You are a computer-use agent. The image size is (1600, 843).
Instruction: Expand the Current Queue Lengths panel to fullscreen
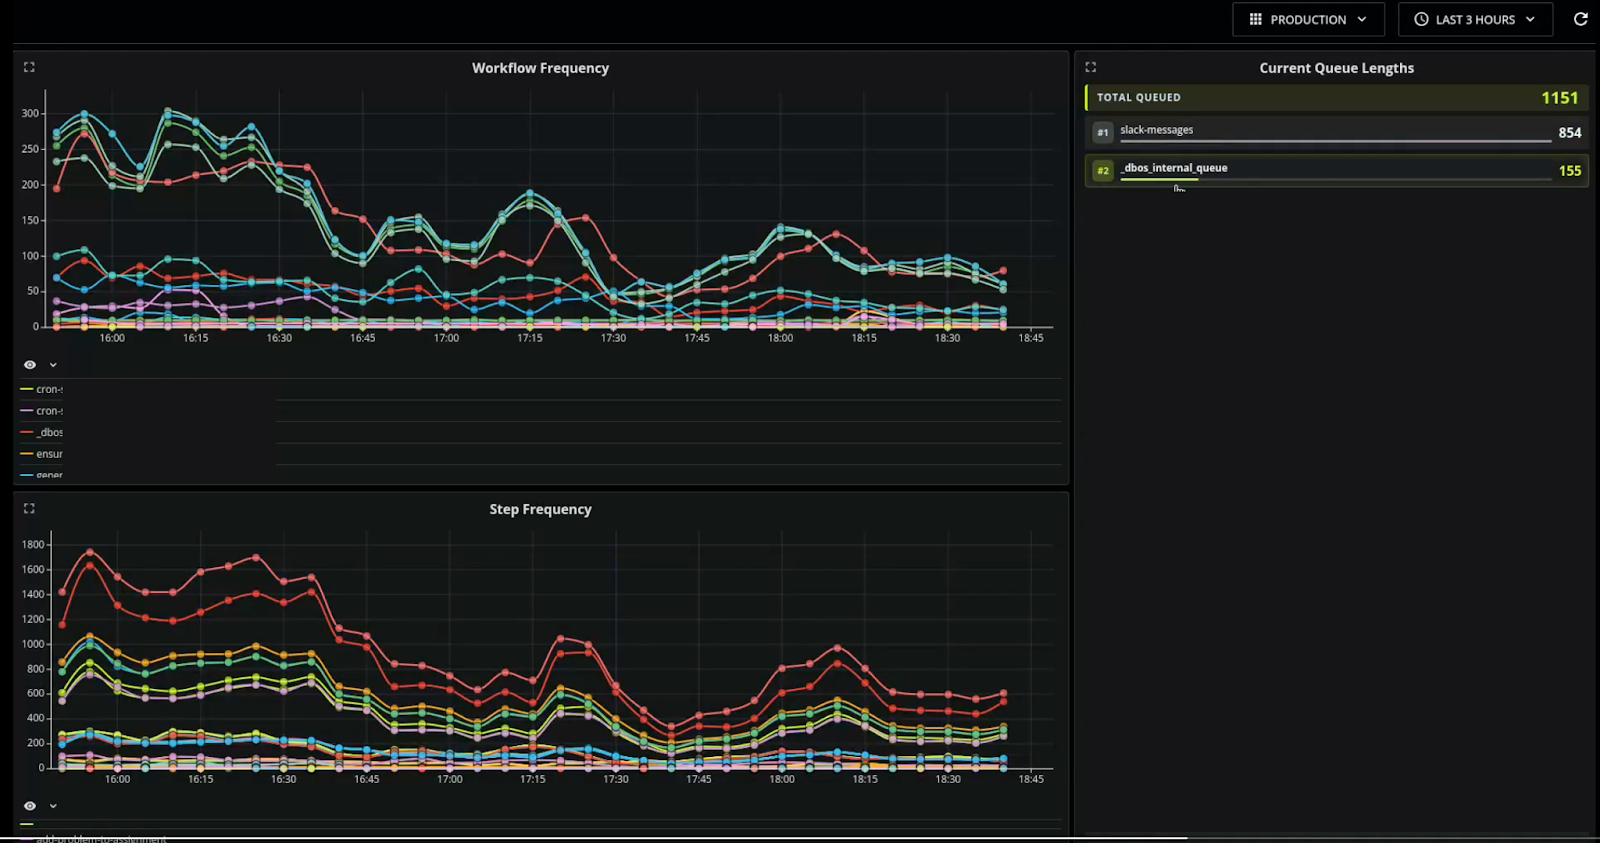click(1091, 67)
